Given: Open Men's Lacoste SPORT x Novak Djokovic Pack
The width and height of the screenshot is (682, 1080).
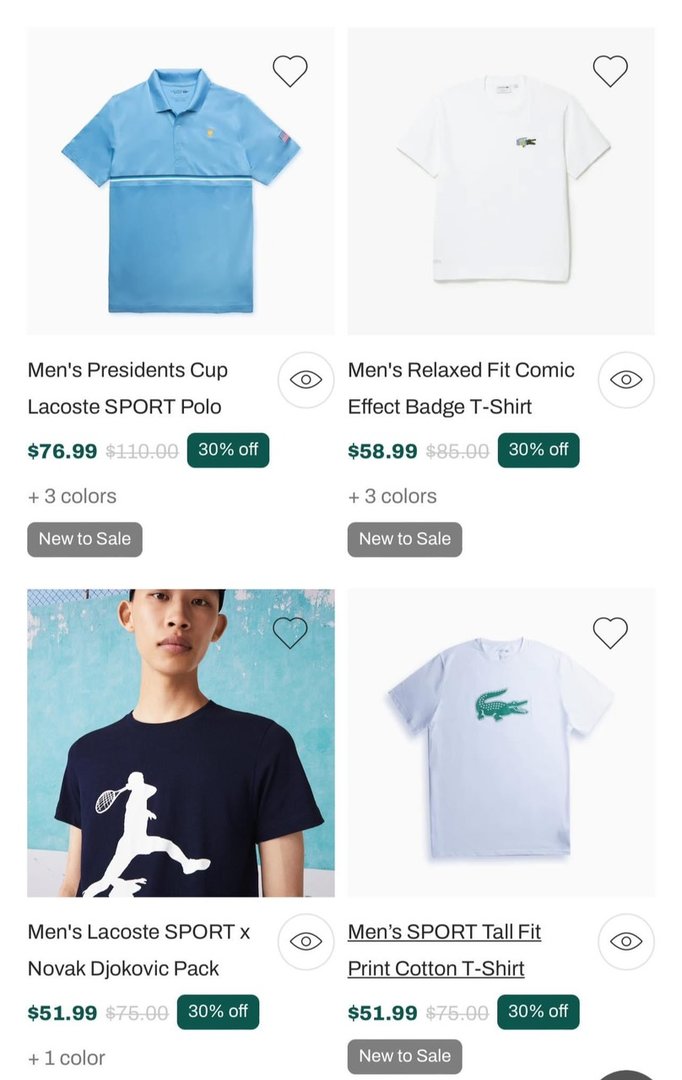Looking at the screenshot, I should pyautogui.click(x=138, y=950).
